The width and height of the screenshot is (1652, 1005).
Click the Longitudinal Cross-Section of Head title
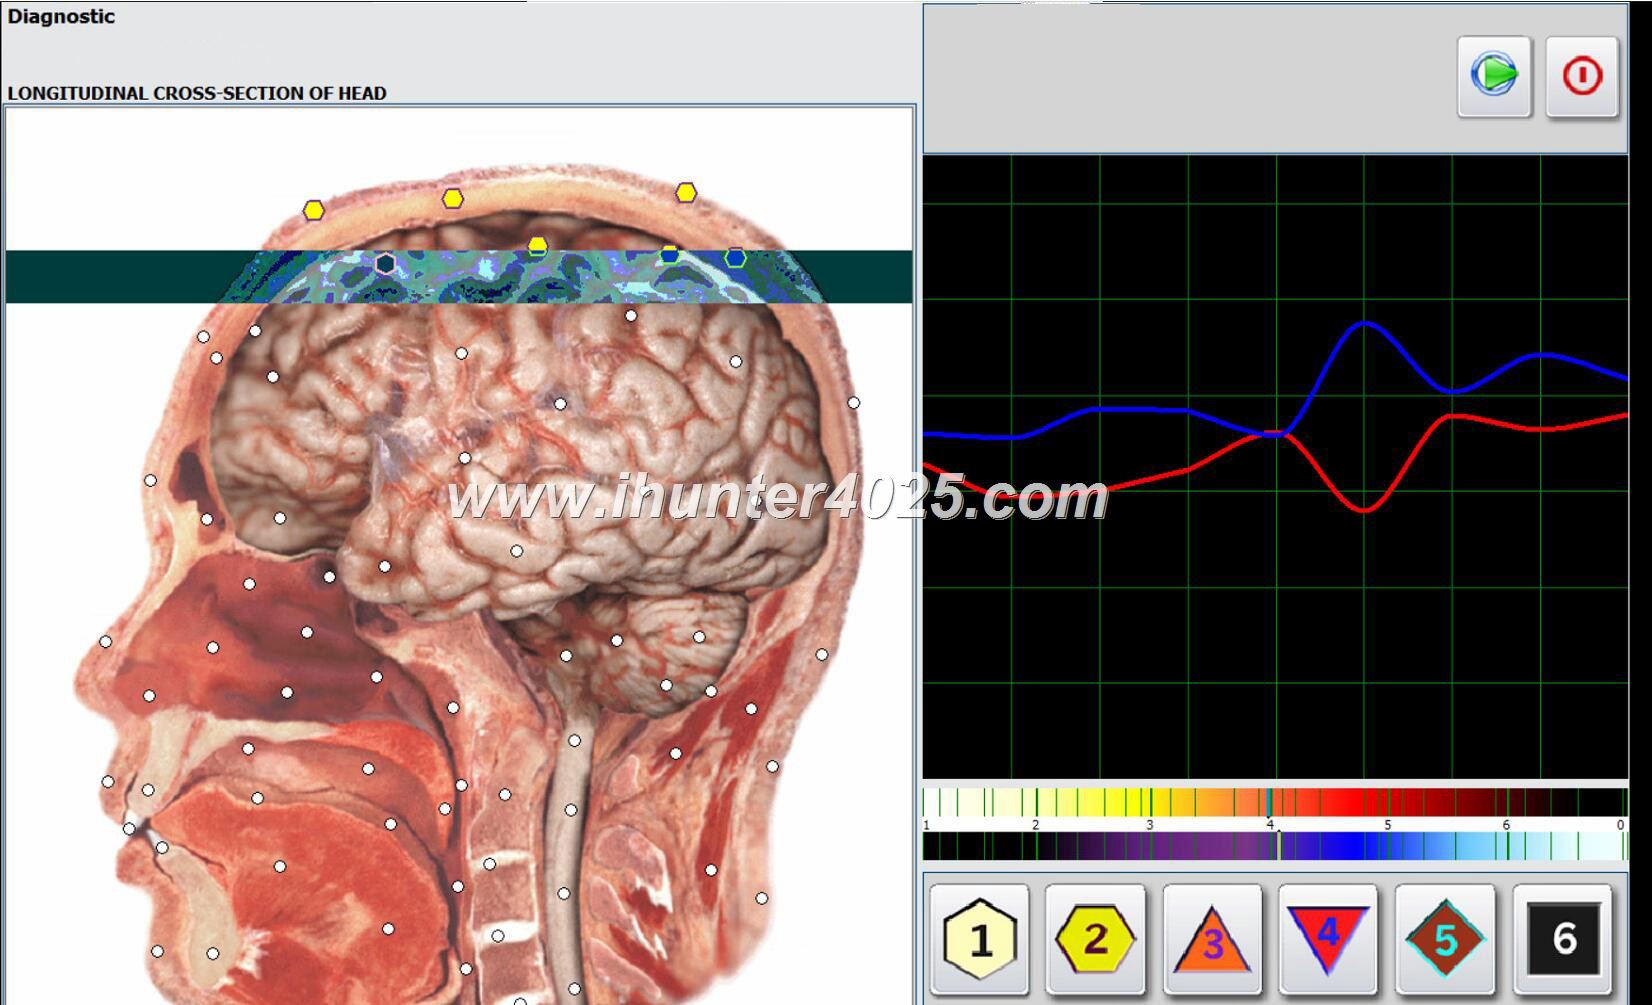pos(197,93)
